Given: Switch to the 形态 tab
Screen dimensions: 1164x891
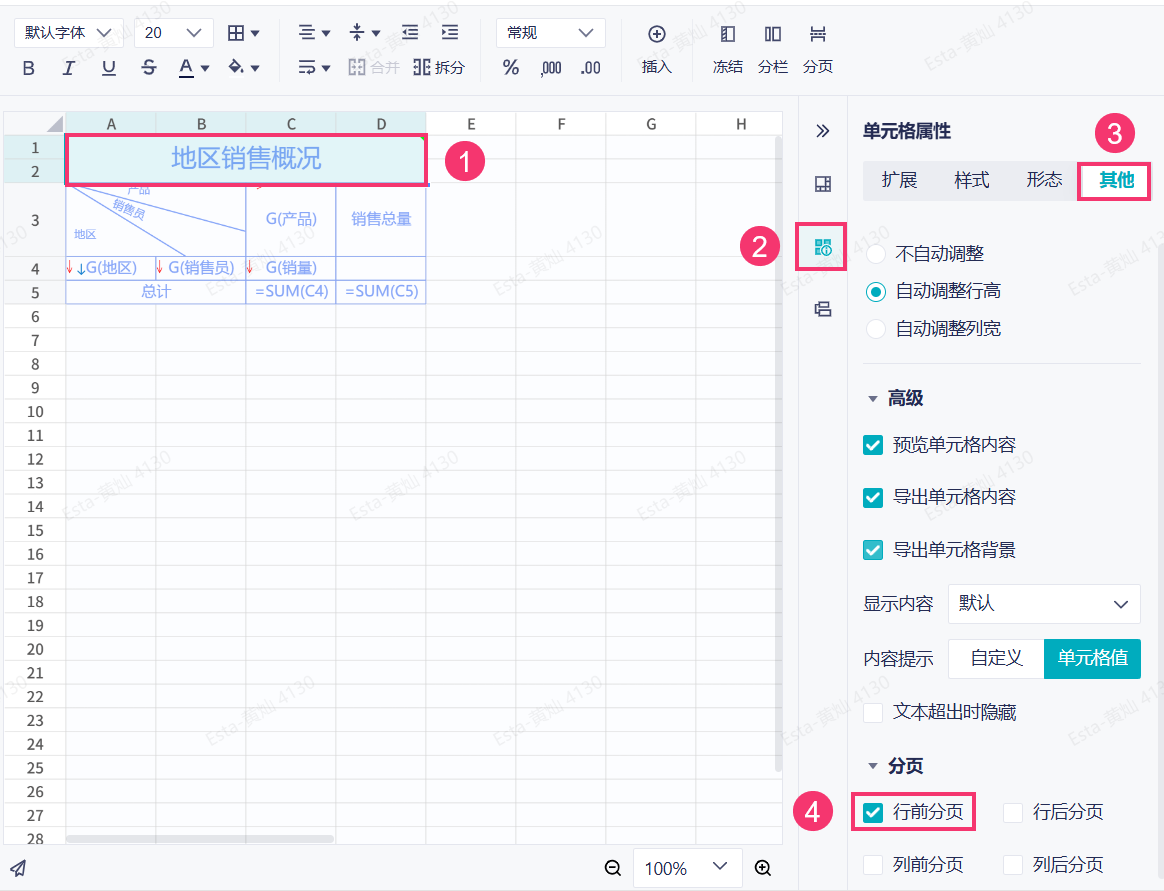Looking at the screenshot, I should [x=1044, y=180].
